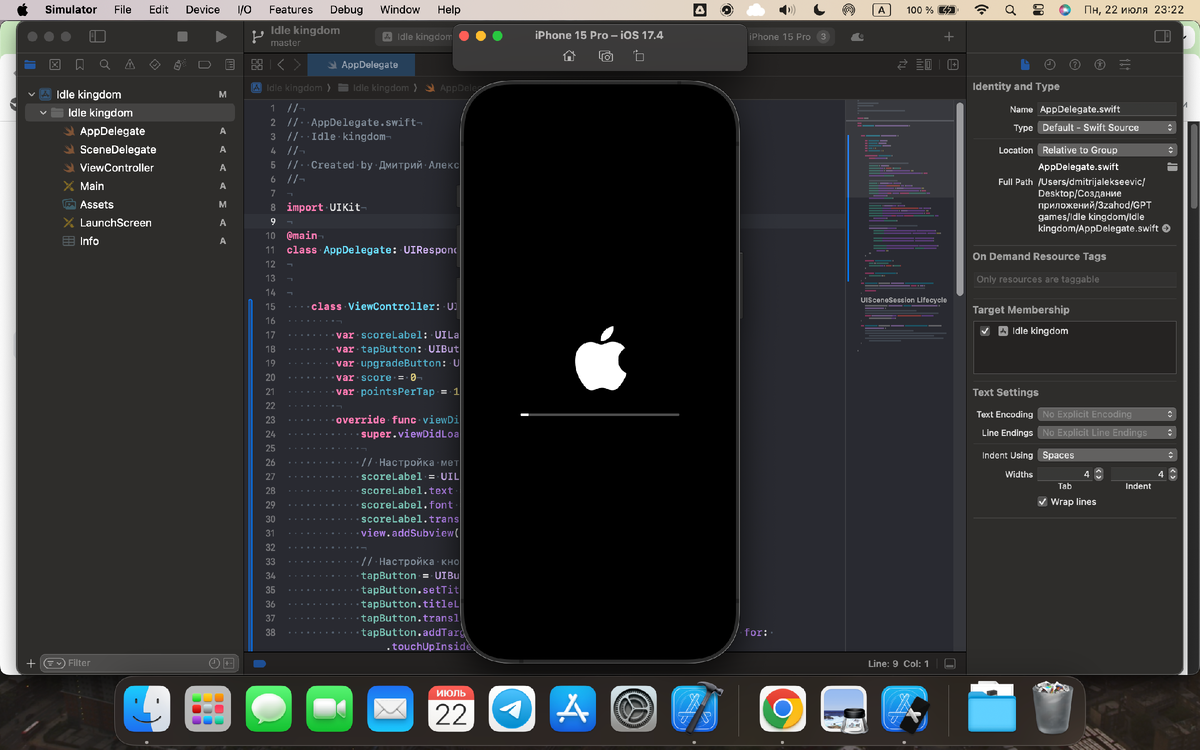Open the Issue navigator

130,65
